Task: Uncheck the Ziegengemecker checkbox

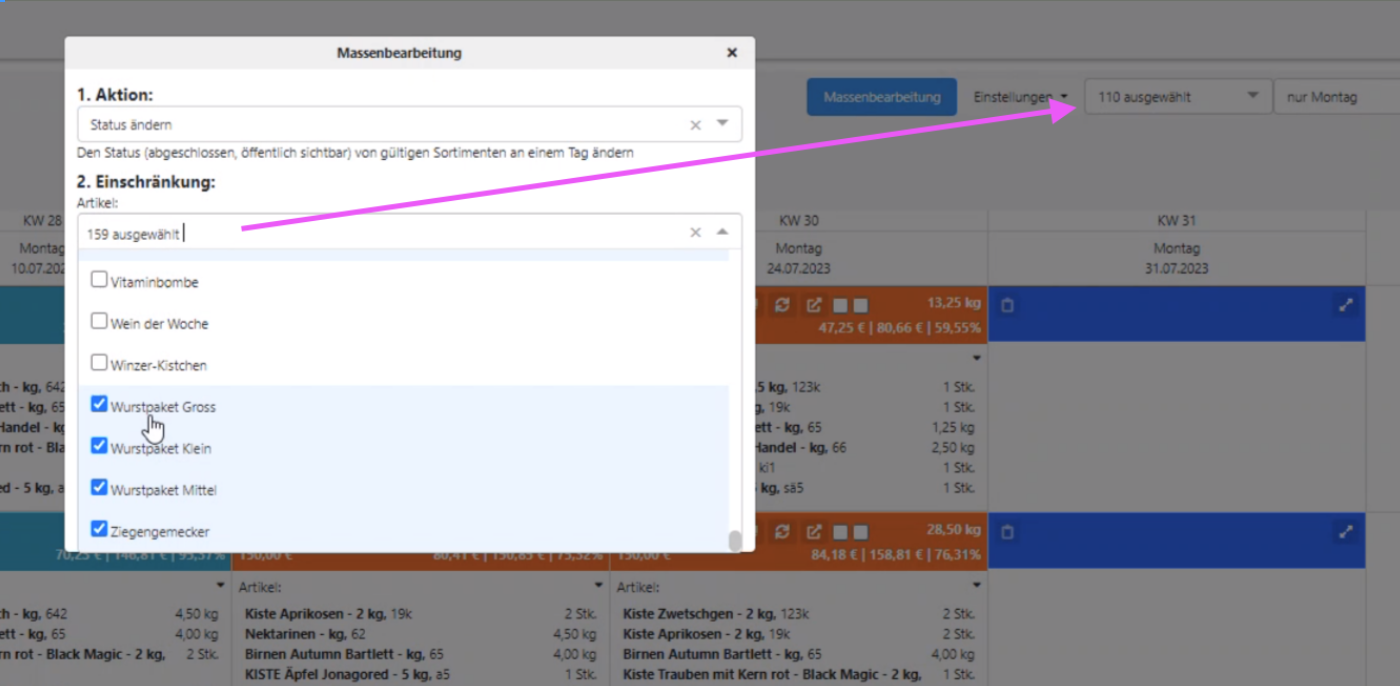Action: [99, 529]
